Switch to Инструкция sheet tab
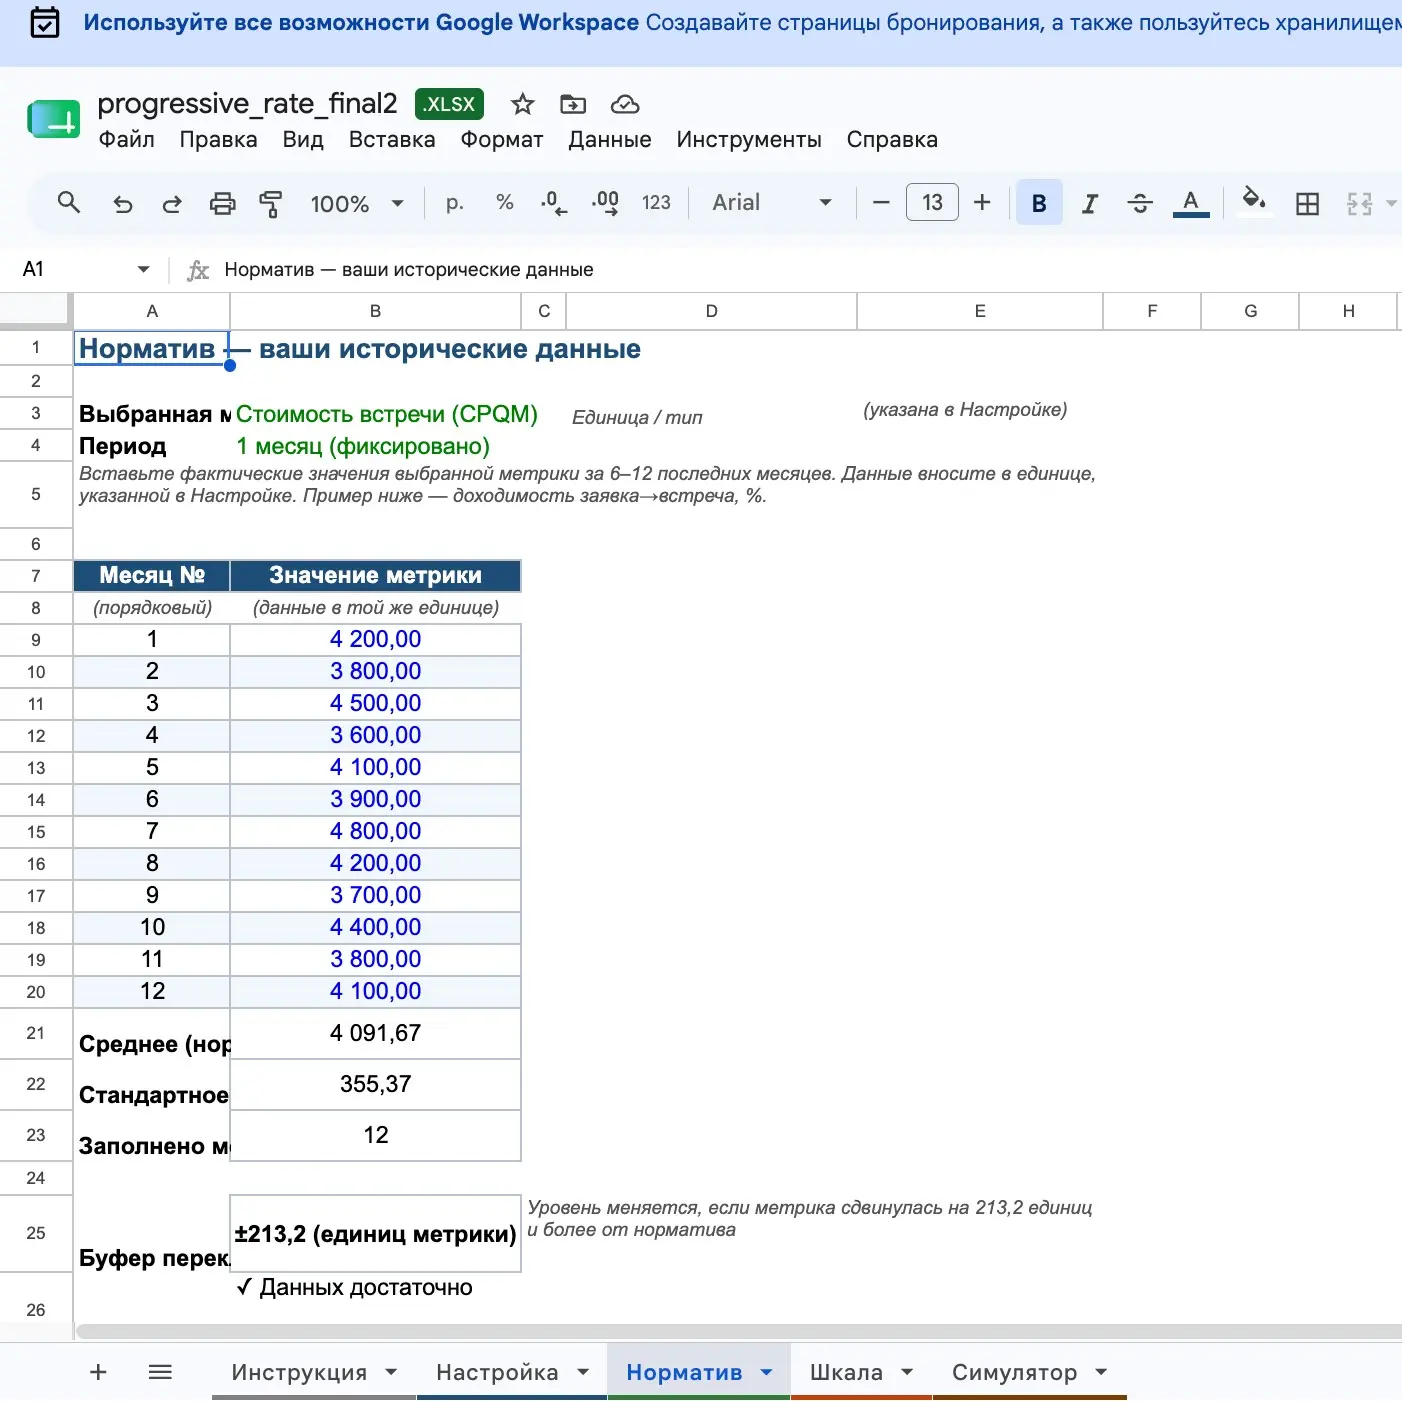1402x1401 pixels. (x=299, y=1372)
